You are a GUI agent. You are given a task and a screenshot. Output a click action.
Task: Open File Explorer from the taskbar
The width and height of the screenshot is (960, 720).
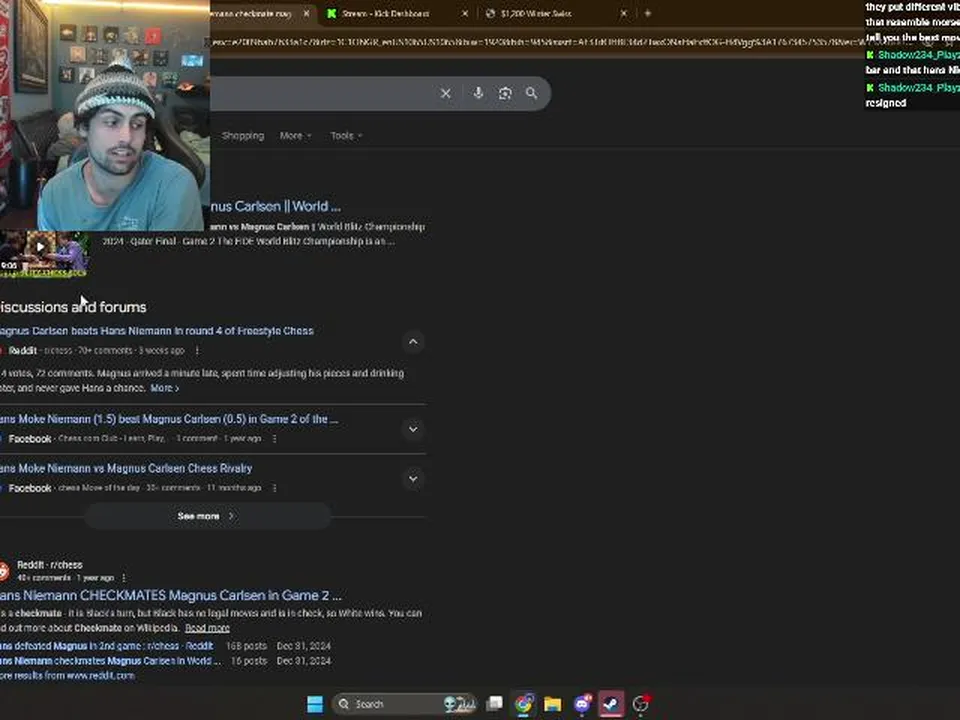tap(552, 704)
